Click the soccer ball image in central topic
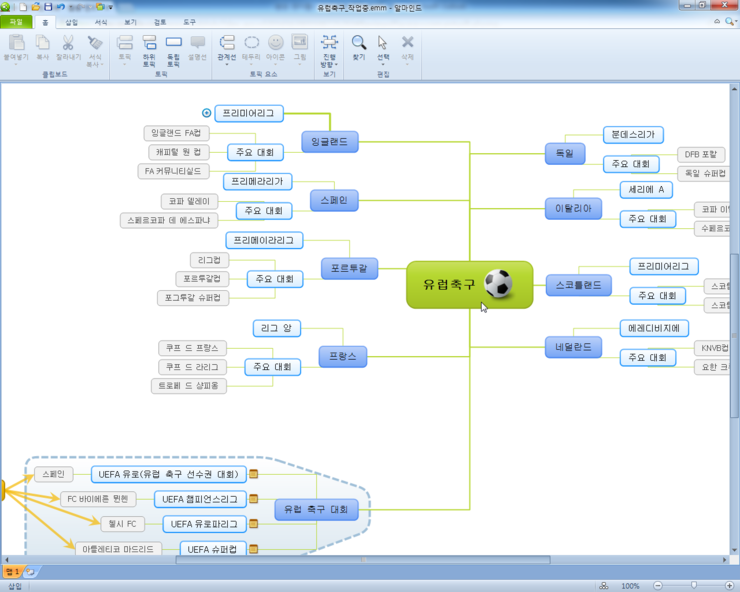The width and height of the screenshot is (740, 592). point(498,285)
